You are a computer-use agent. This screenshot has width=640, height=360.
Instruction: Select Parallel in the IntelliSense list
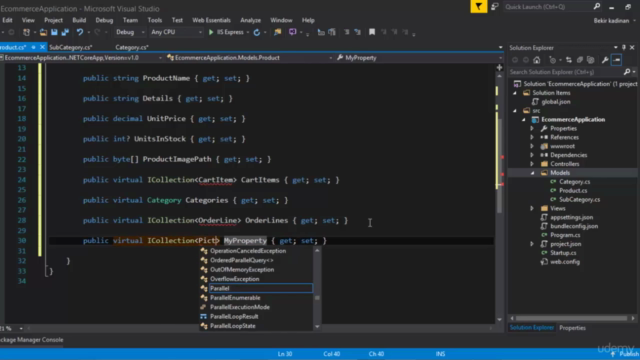pyautogui.click(x=260, y=288)
